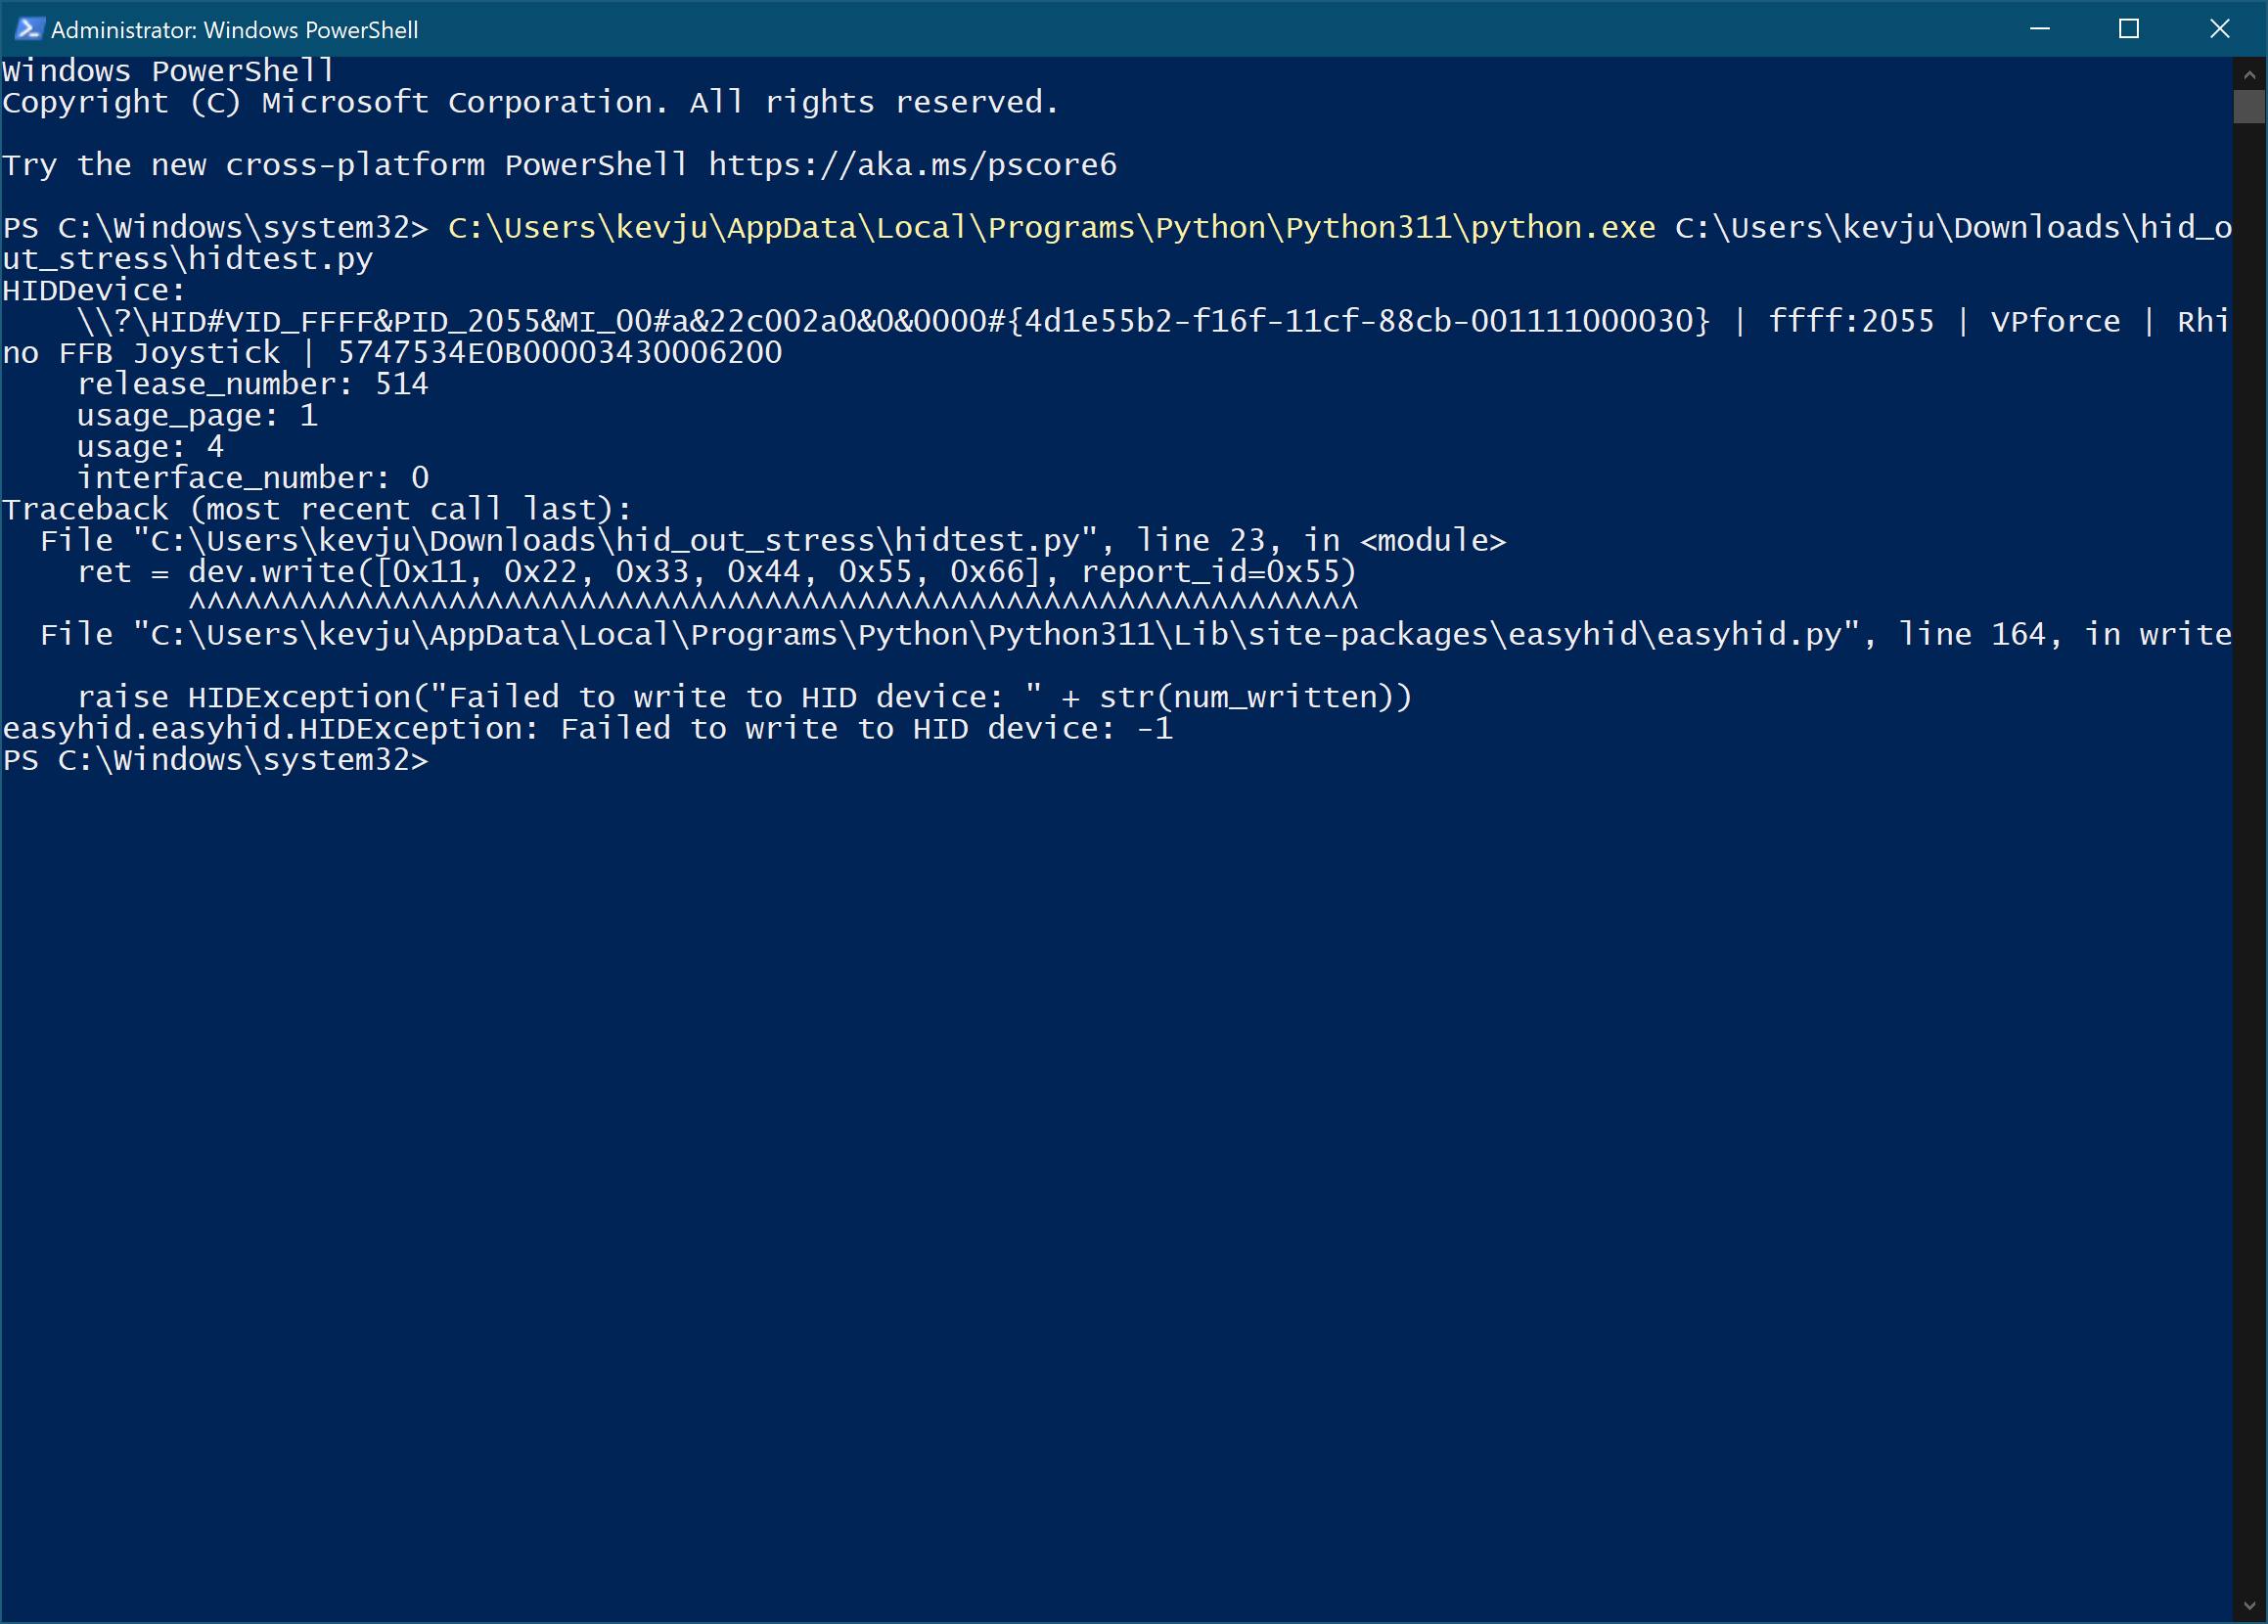
Task: Open the PowerShell window system menu icon
Action: [x=29, y=29]
